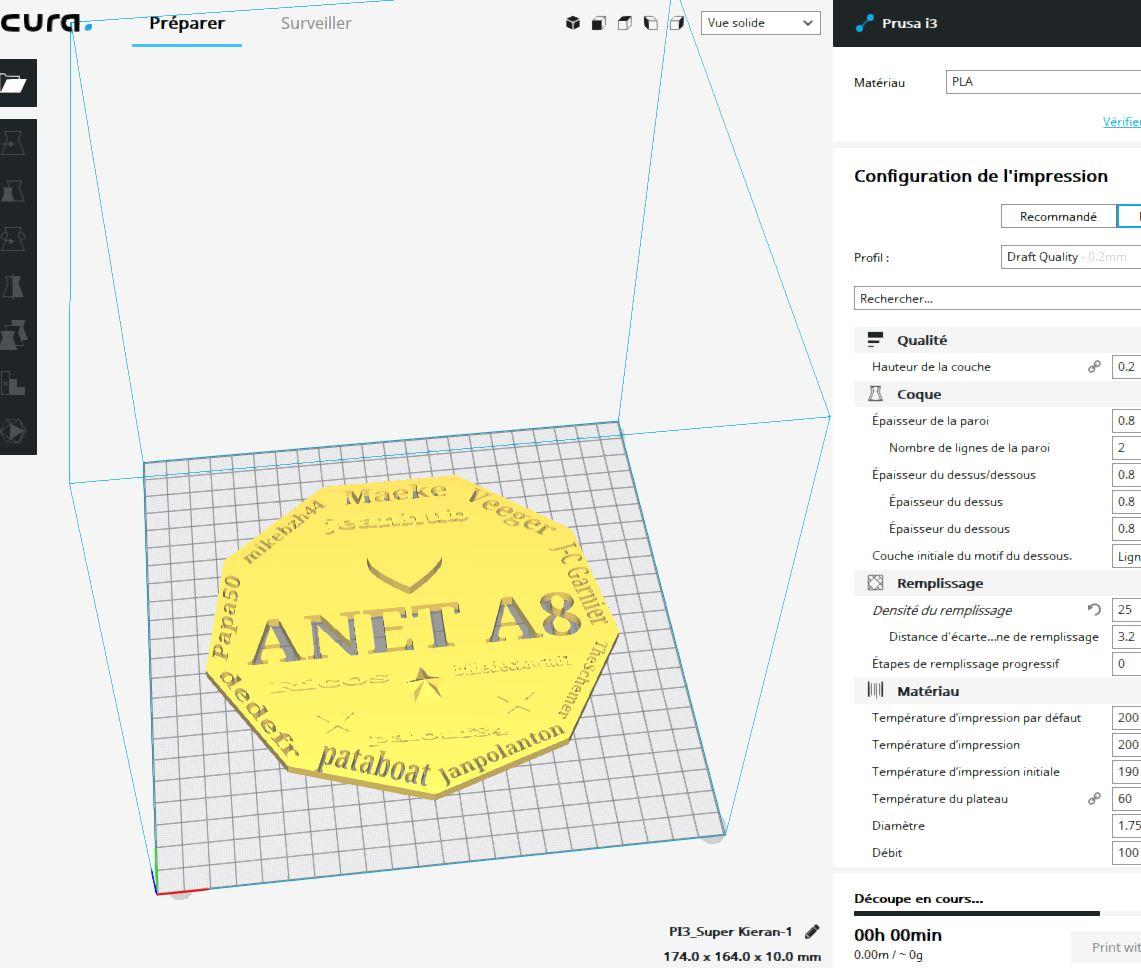1141x968 pixels.
Task: Switch to the Préparer tab
Action: pos(187,23)
